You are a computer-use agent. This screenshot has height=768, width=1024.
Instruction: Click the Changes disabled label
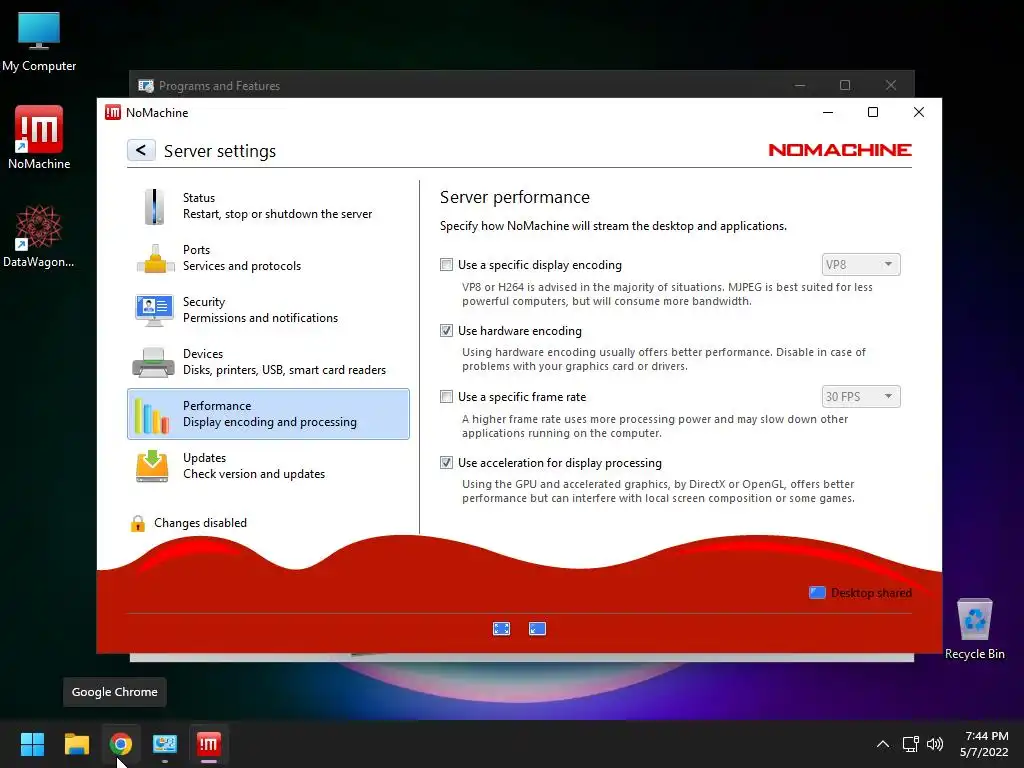point(200,523)
